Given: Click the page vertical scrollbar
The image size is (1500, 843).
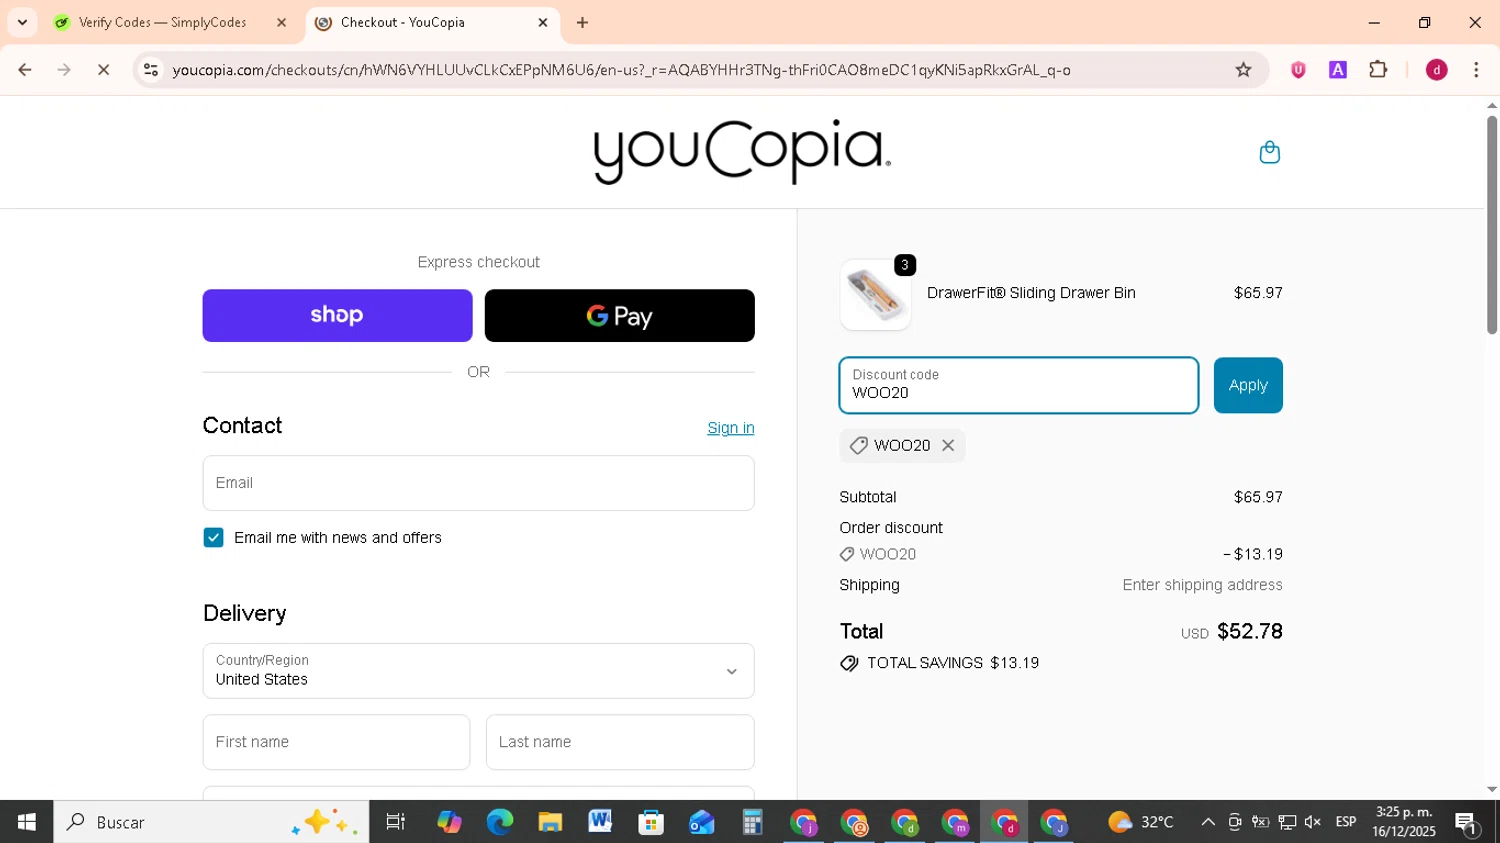Looking at the screenshot, I should [x=1492, y=225].
